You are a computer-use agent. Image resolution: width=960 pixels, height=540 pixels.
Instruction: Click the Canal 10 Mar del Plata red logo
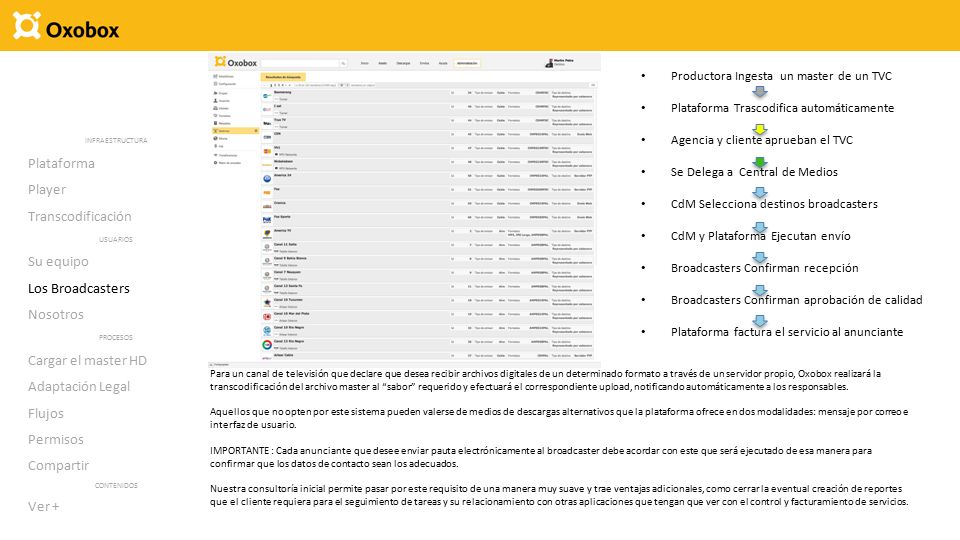(x=267, y=317)
